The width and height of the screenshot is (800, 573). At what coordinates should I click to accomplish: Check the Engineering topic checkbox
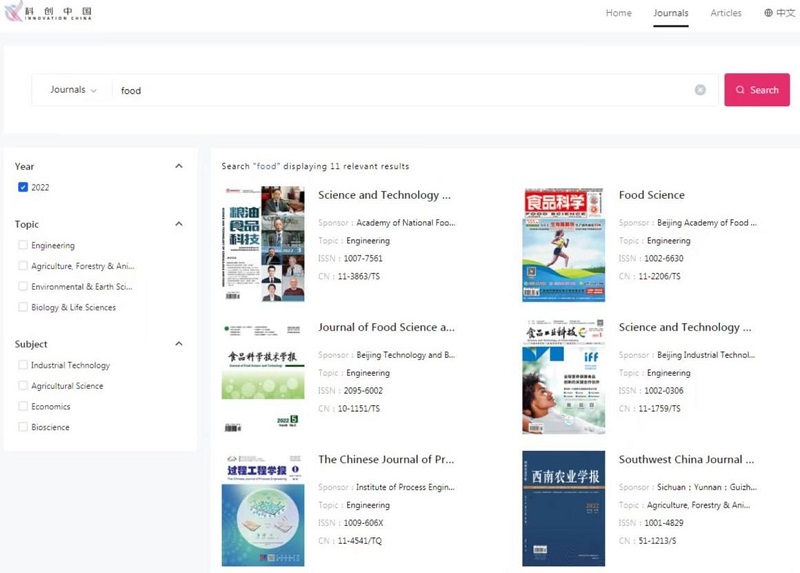pos(23,245)
